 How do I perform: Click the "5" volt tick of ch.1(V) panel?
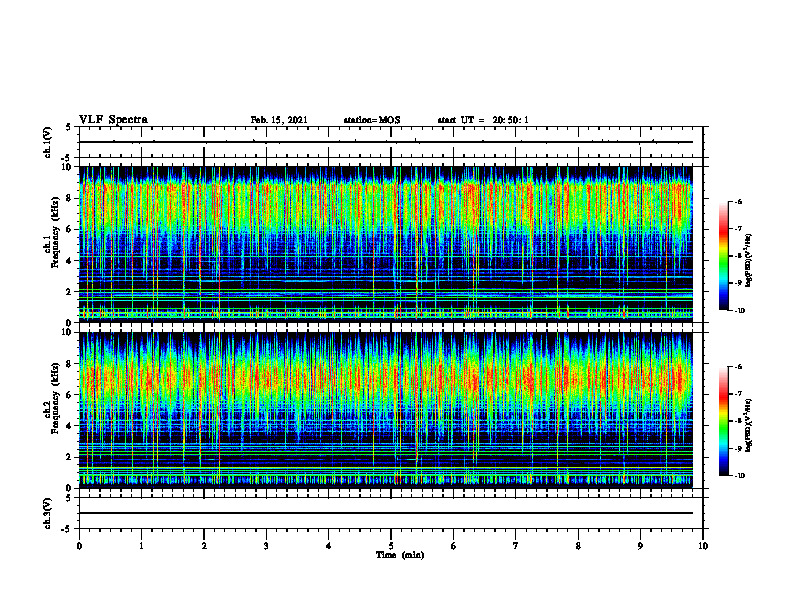pyautogui.click(x=69, y=127)
